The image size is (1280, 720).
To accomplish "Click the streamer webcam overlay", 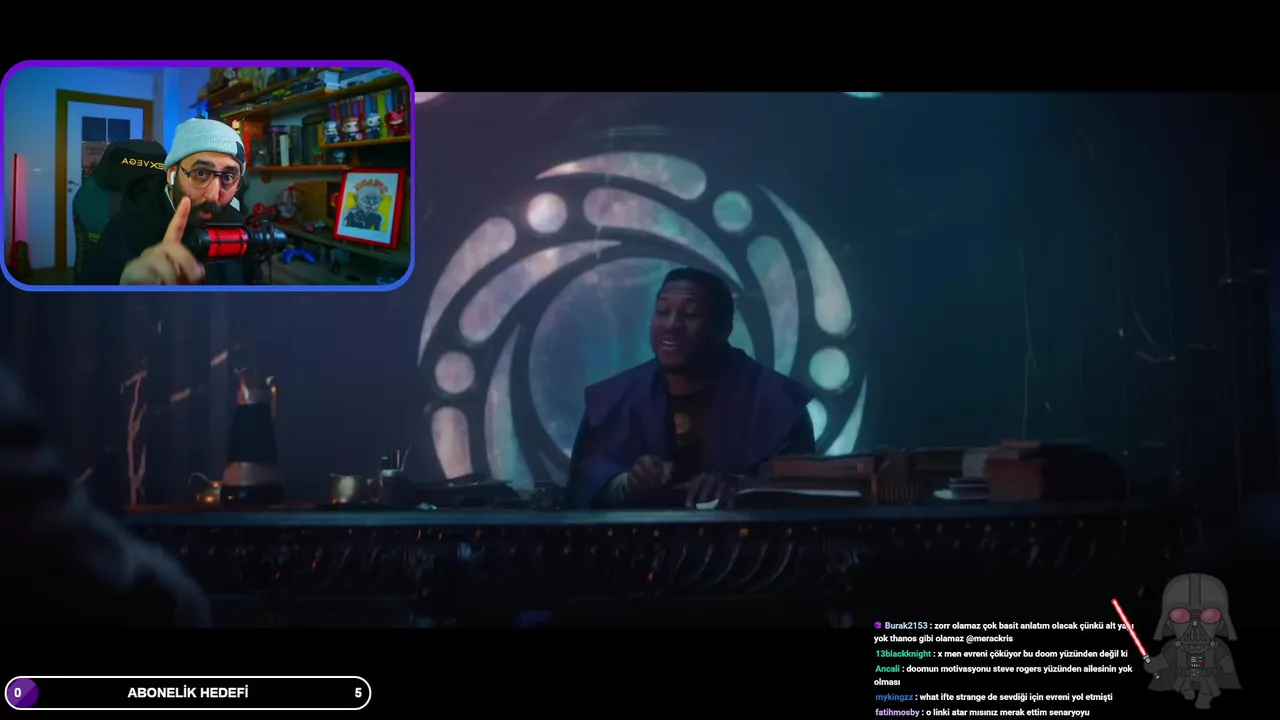I will pyautogui.click(x=207, y=176).
